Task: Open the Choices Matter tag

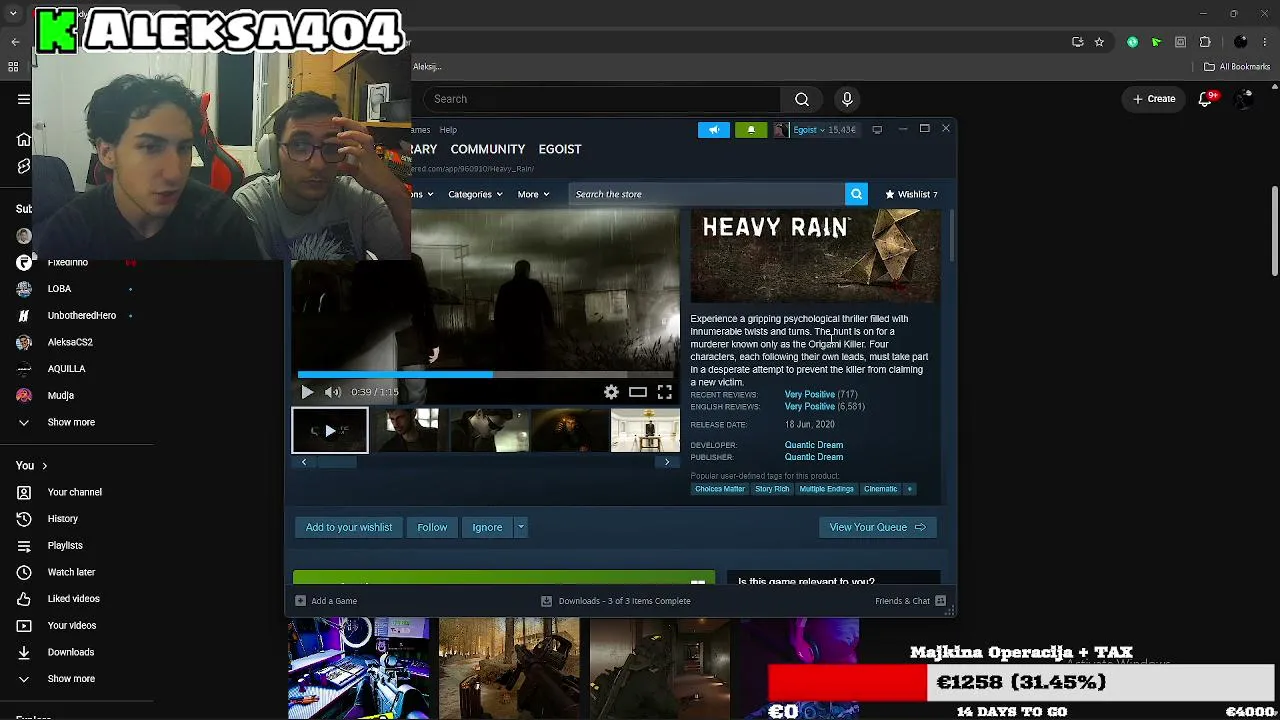Action: pyautogui.click(x=720, y=489)
